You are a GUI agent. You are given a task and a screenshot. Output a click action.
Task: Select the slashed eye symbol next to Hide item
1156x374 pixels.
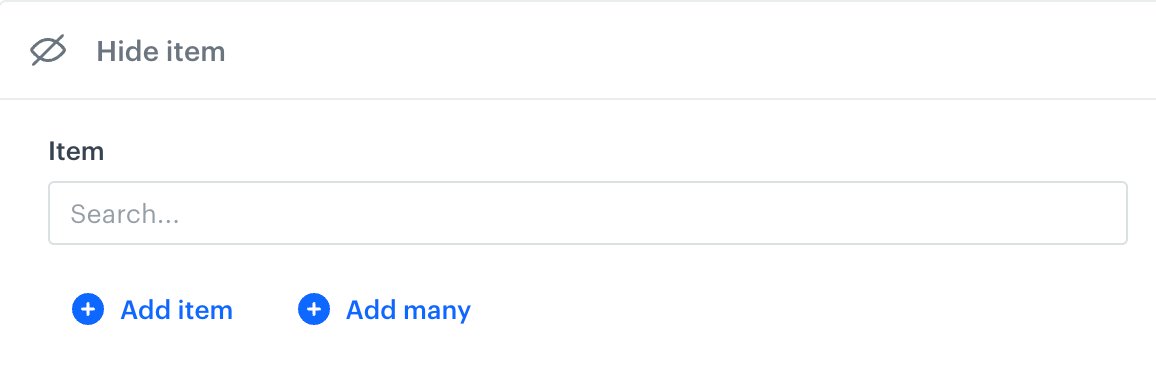pyautogui.click(x=49, y=51)
